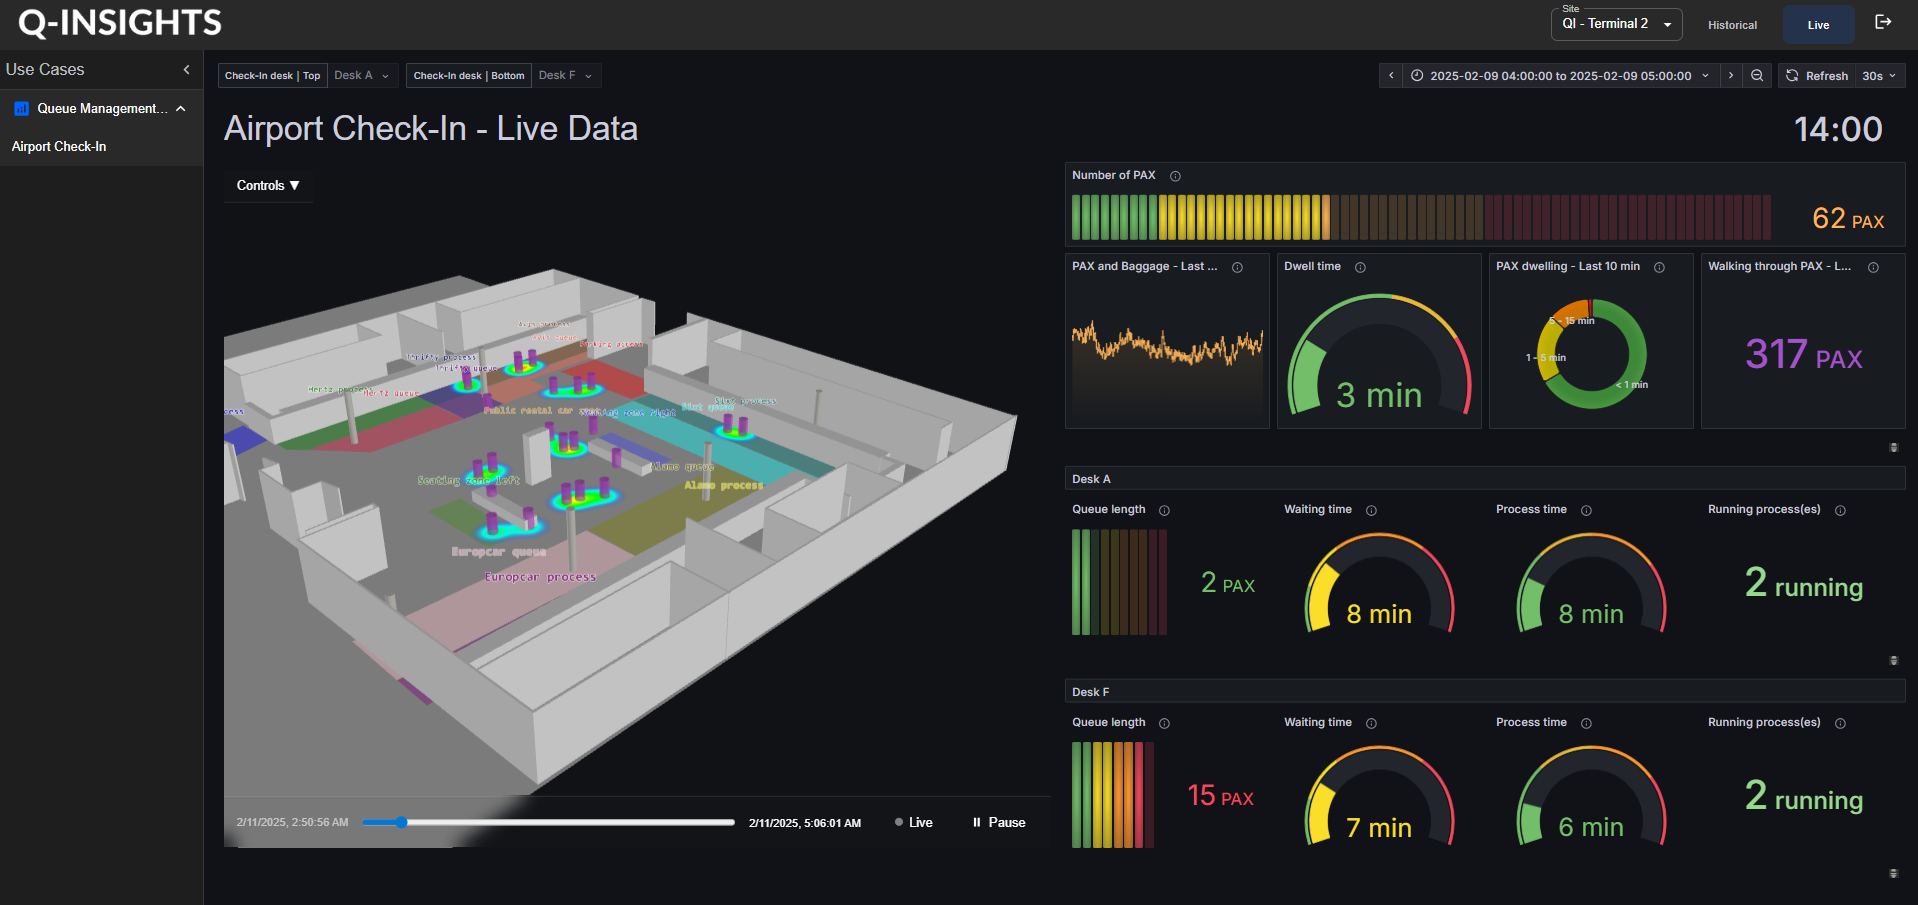
Task: Click Refresh dashboard button
Action: point(1817,76)
